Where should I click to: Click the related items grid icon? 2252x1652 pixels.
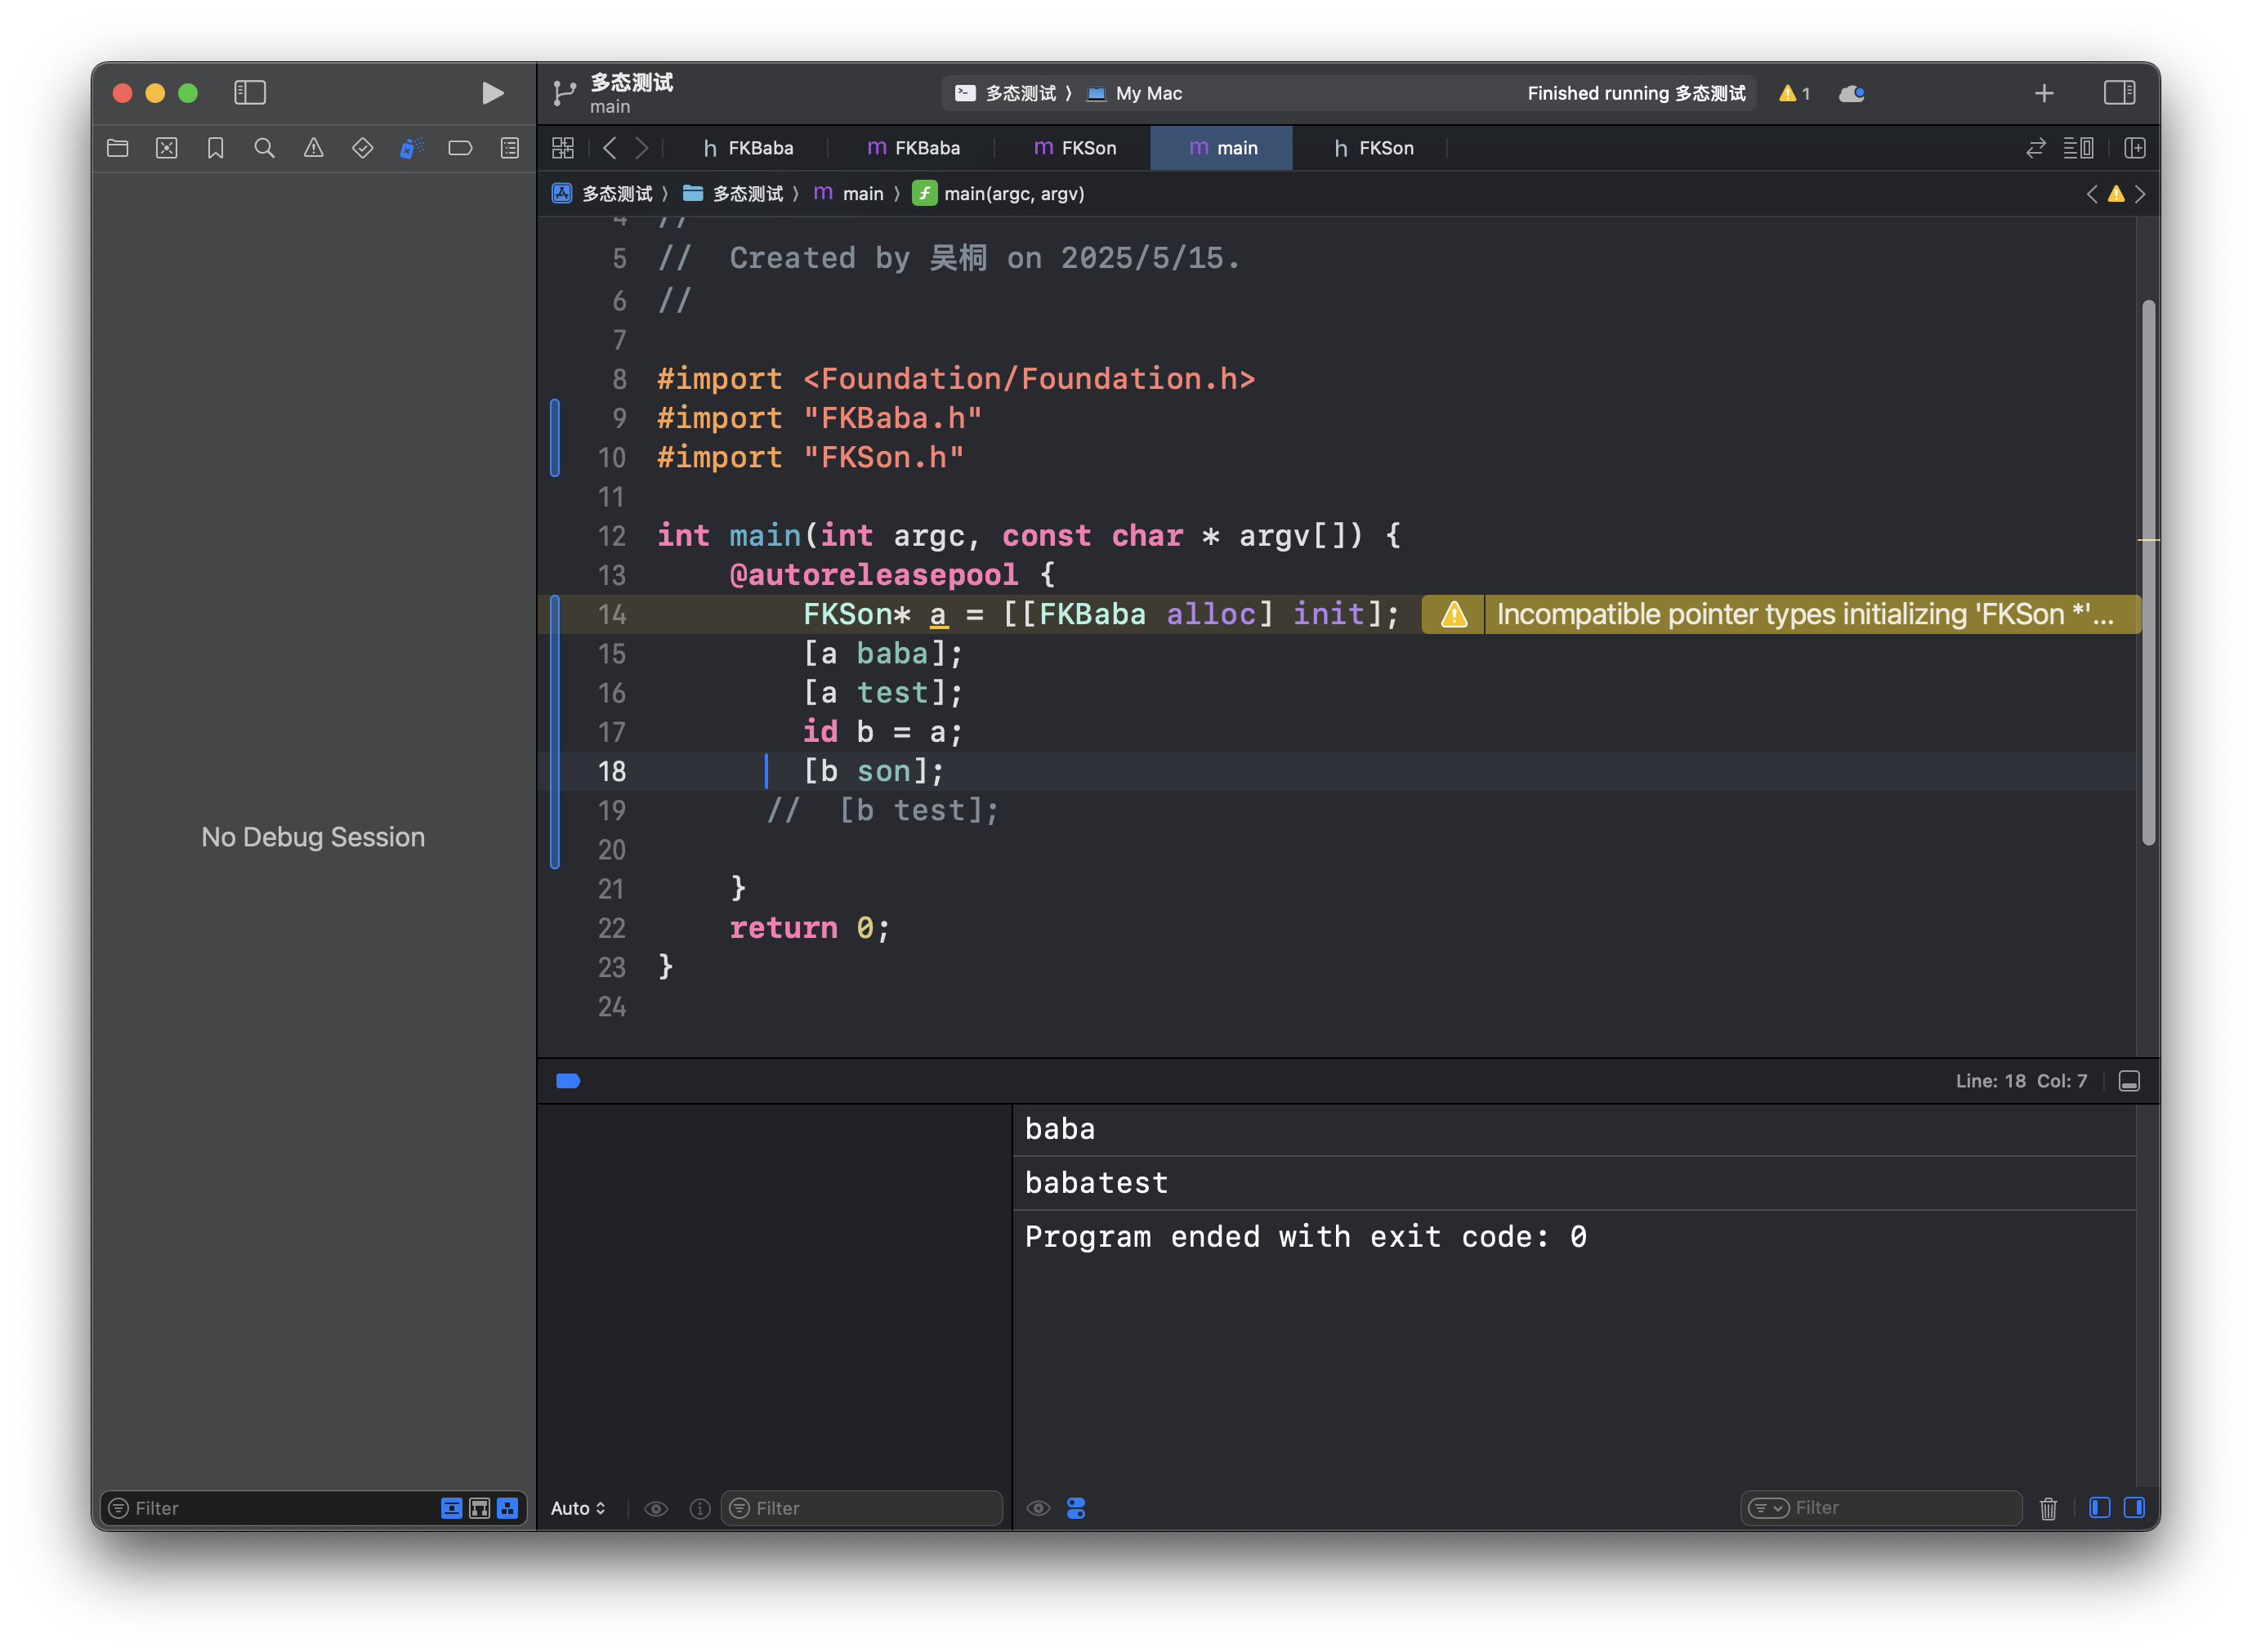click(563, 148)
